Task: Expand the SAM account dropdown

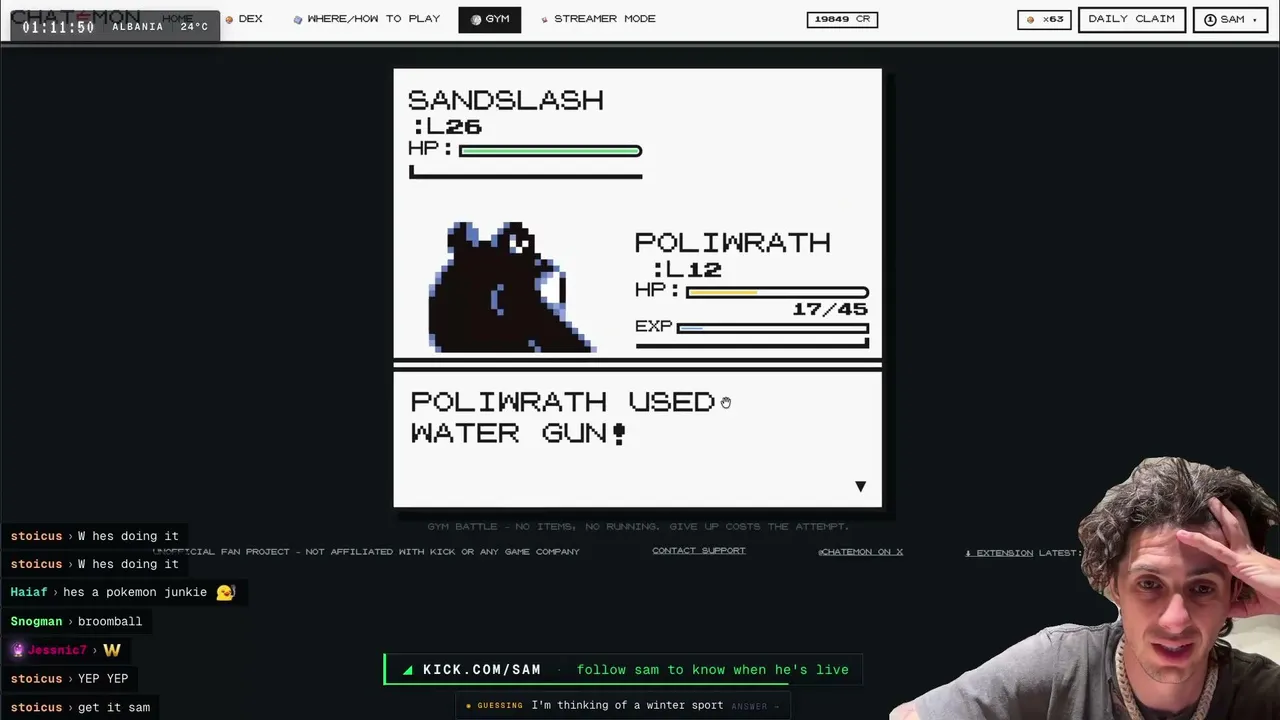Action: [1230, 19]
